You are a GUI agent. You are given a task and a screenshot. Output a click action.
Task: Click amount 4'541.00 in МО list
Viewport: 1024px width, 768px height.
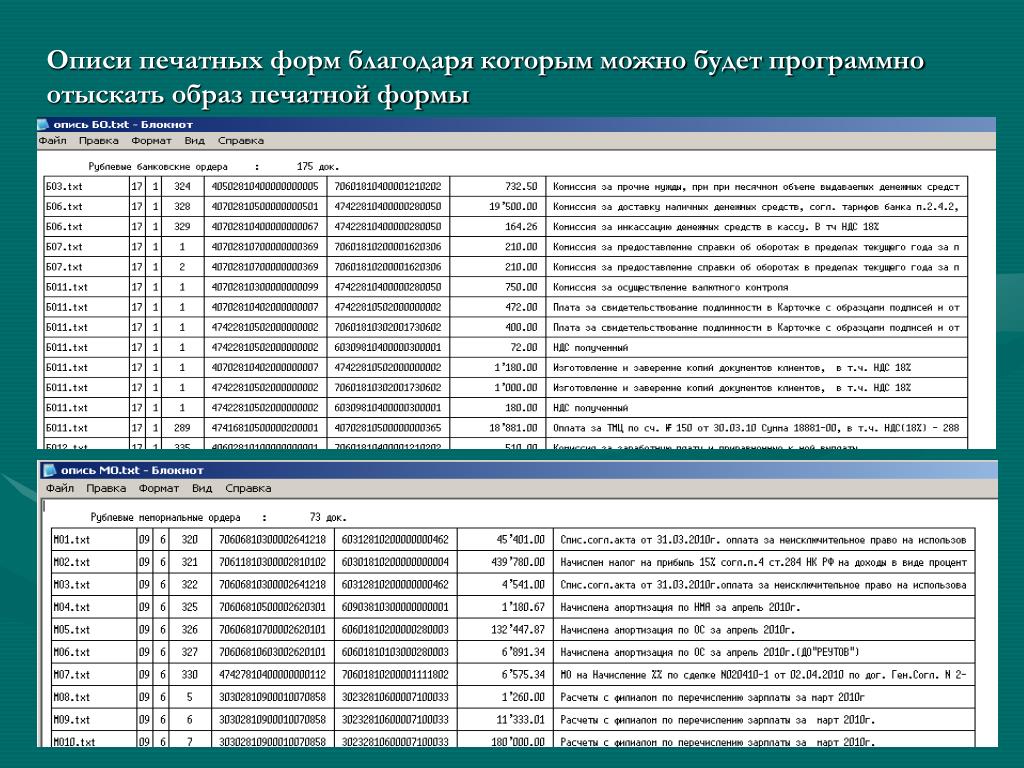(523, 584)
